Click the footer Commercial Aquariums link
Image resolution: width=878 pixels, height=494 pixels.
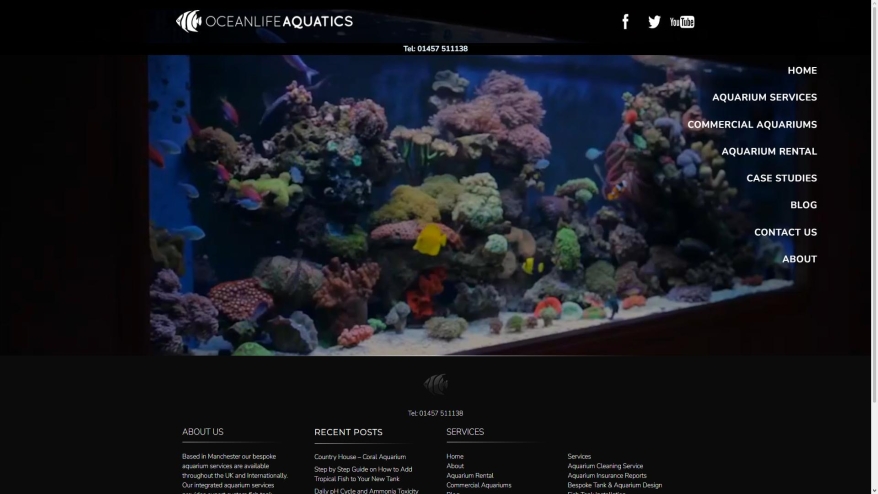coord(479,485)
